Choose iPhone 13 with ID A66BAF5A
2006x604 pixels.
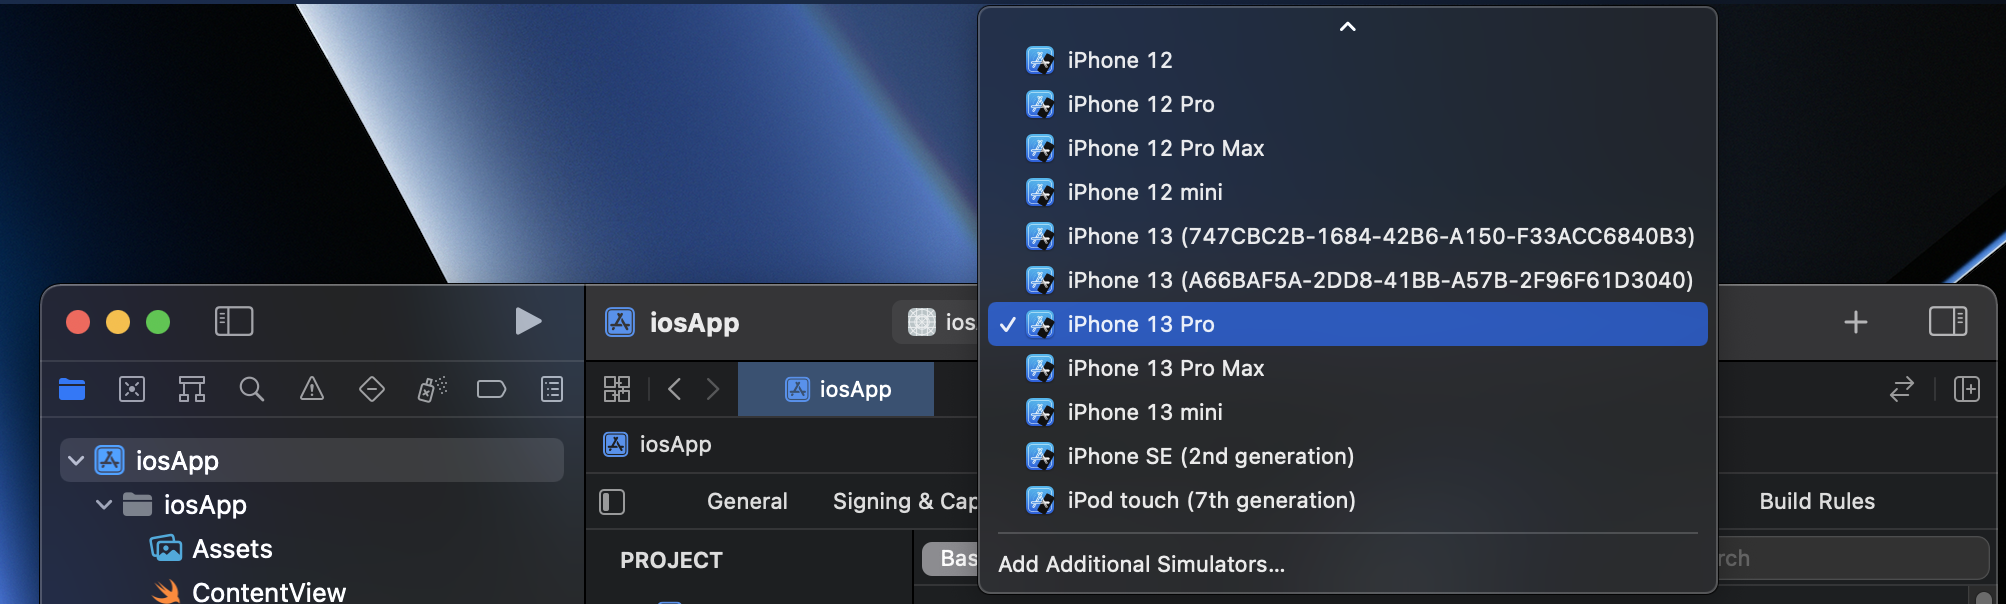[1347, 280]
